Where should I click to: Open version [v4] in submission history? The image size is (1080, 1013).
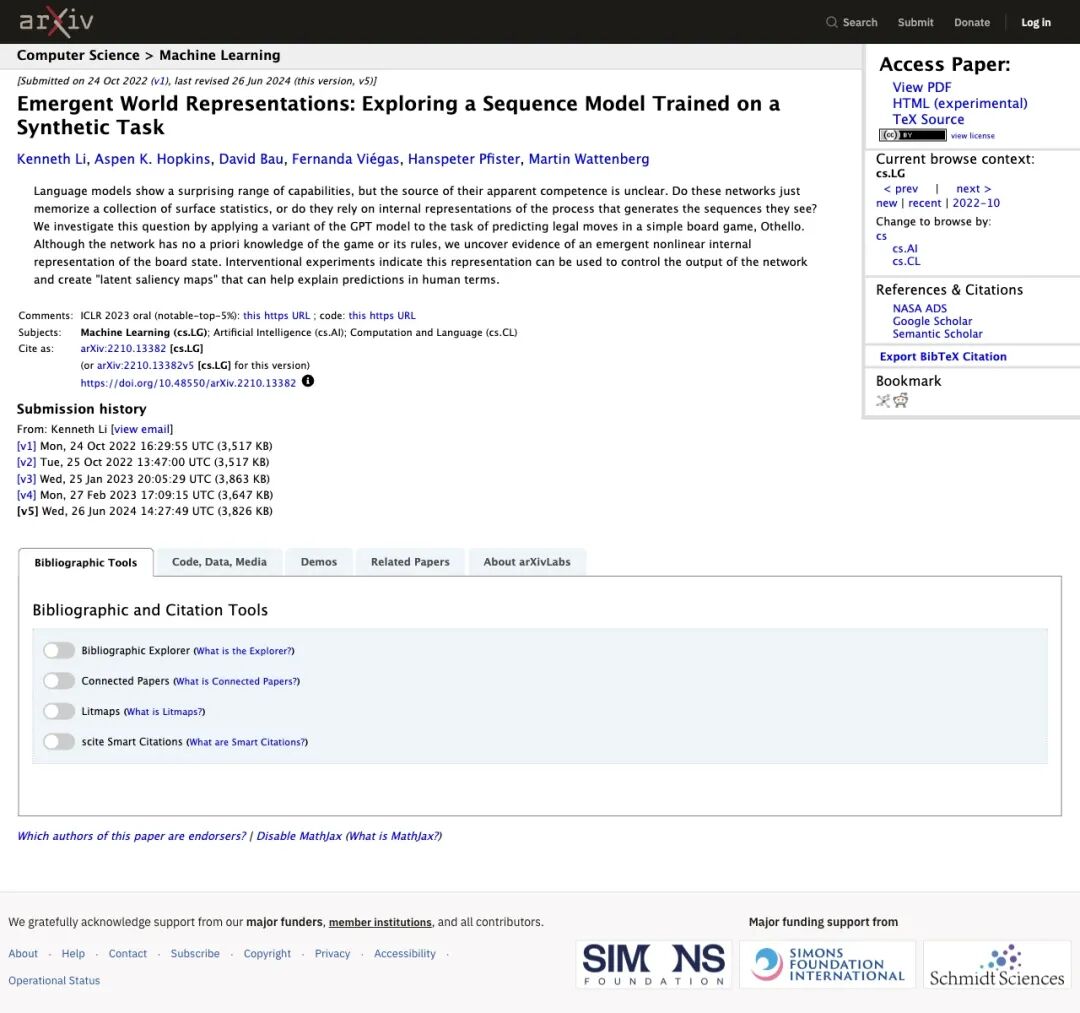(x=26, y=495)
